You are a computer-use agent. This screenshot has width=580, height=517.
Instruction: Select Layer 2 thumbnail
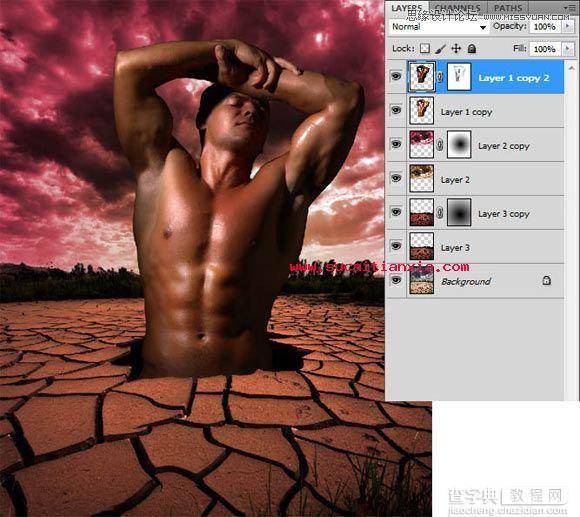click(421, 178)
